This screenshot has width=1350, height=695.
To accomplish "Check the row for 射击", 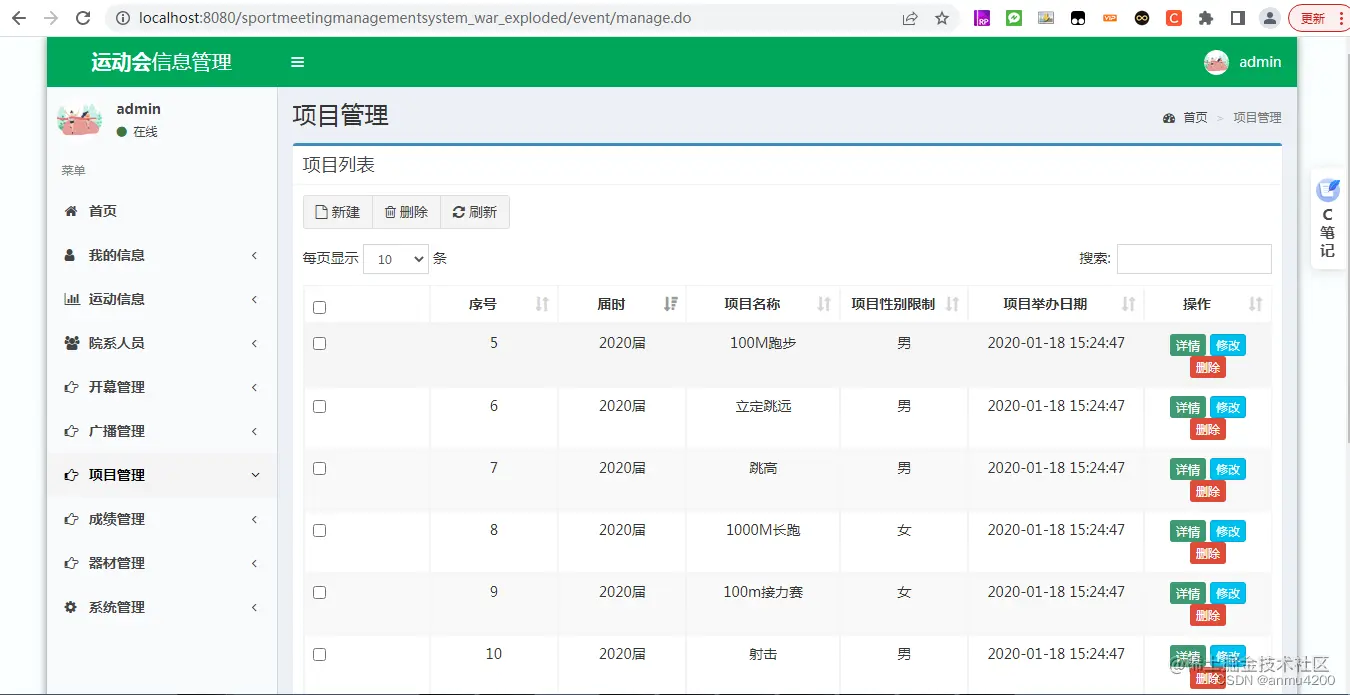I will tap(319, 654).
